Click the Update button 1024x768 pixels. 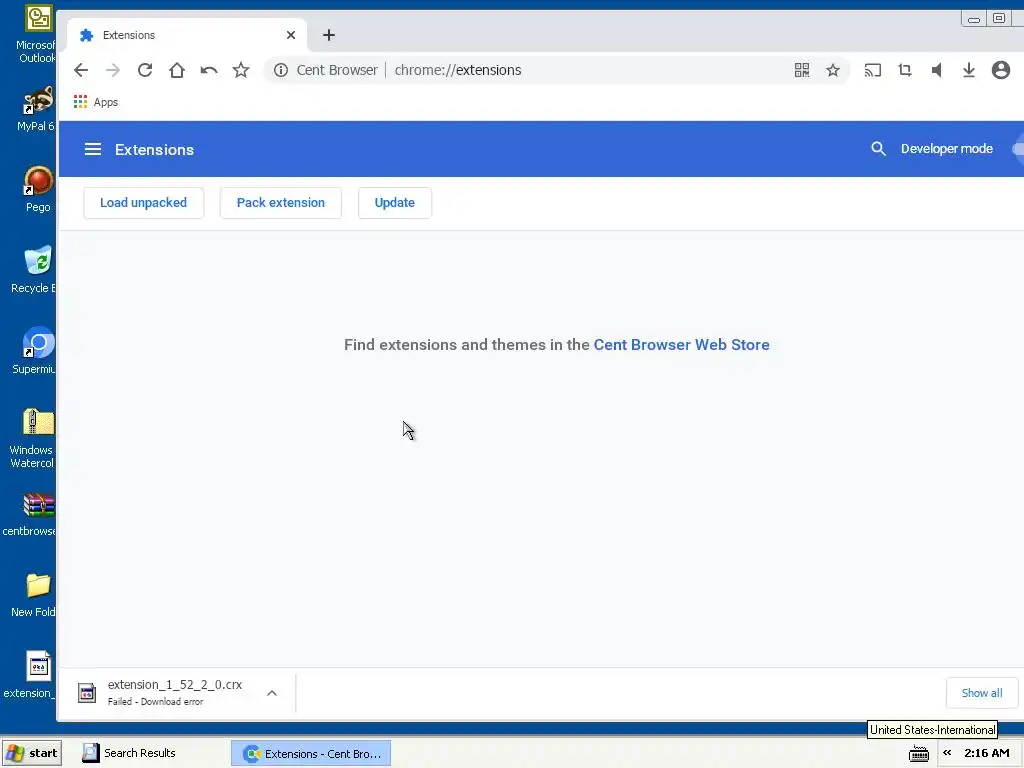394,202
